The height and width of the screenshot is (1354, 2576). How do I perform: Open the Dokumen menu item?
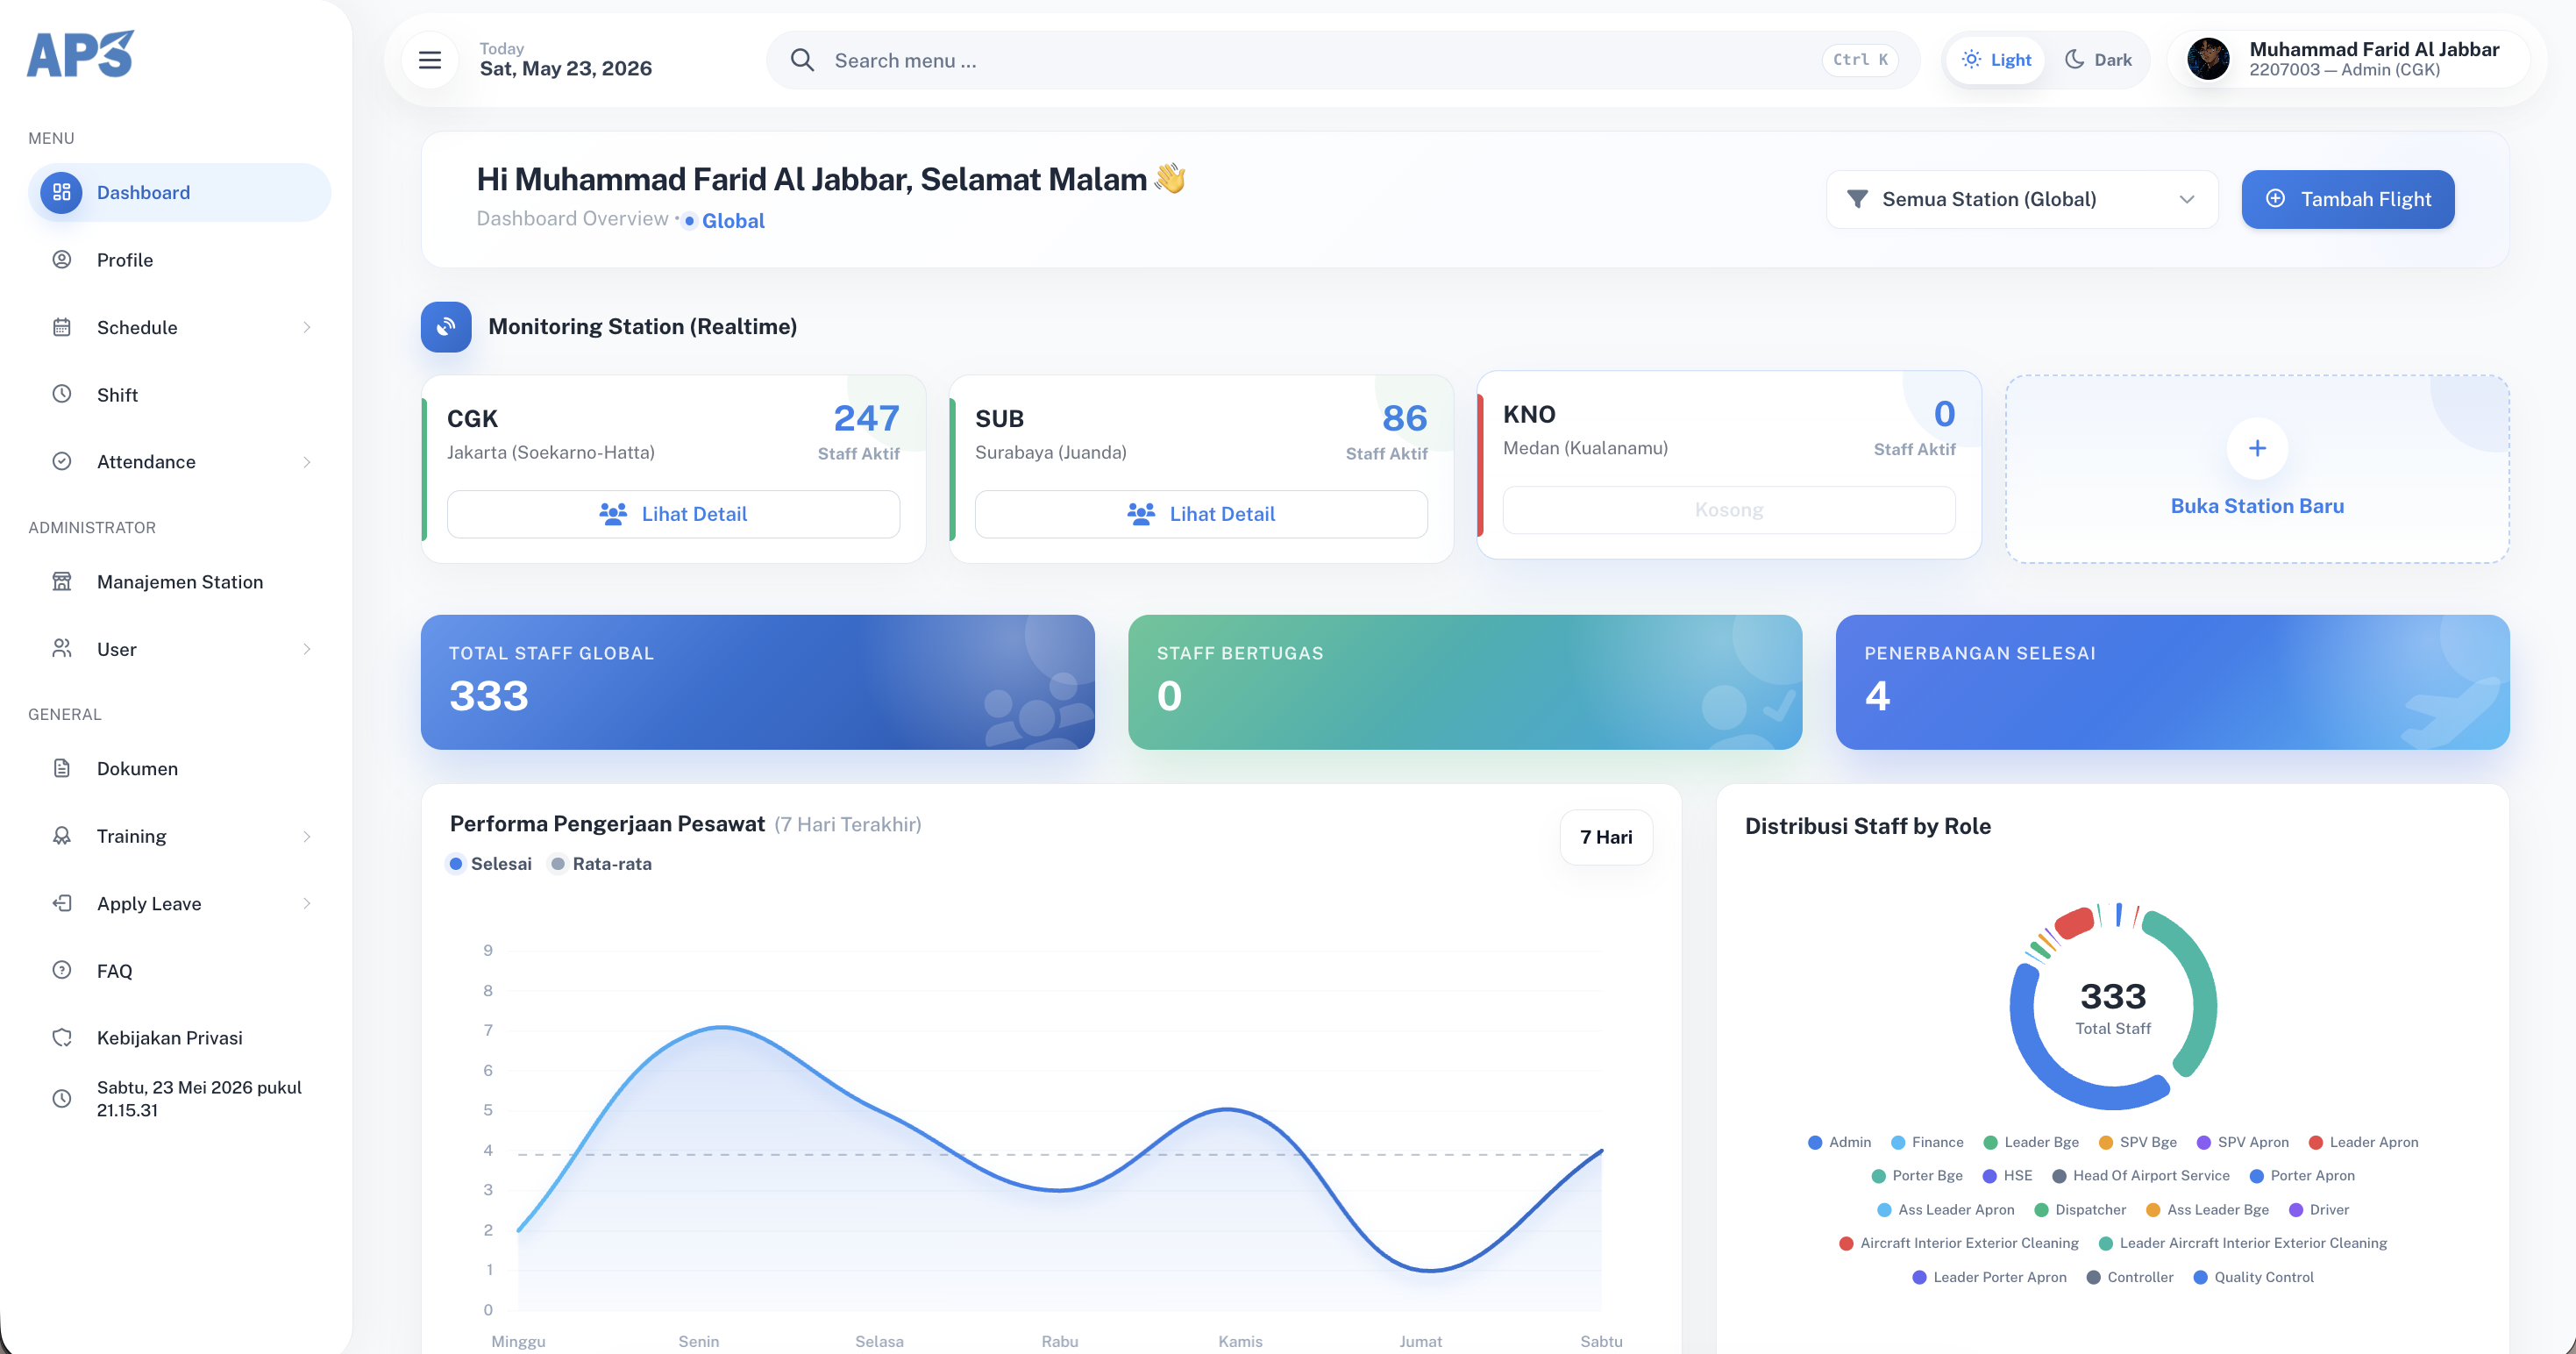pyautogui.click(x=179, y=768)
